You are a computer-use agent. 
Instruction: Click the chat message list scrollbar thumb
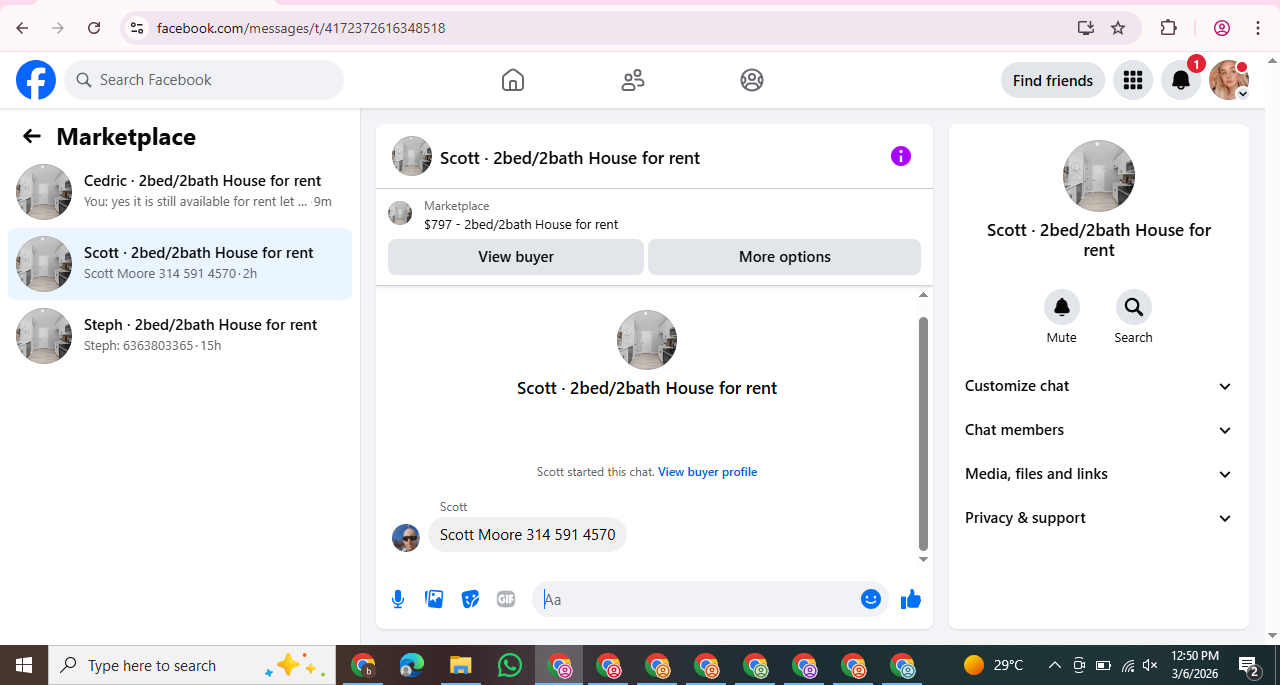click(x=923, y=433)
